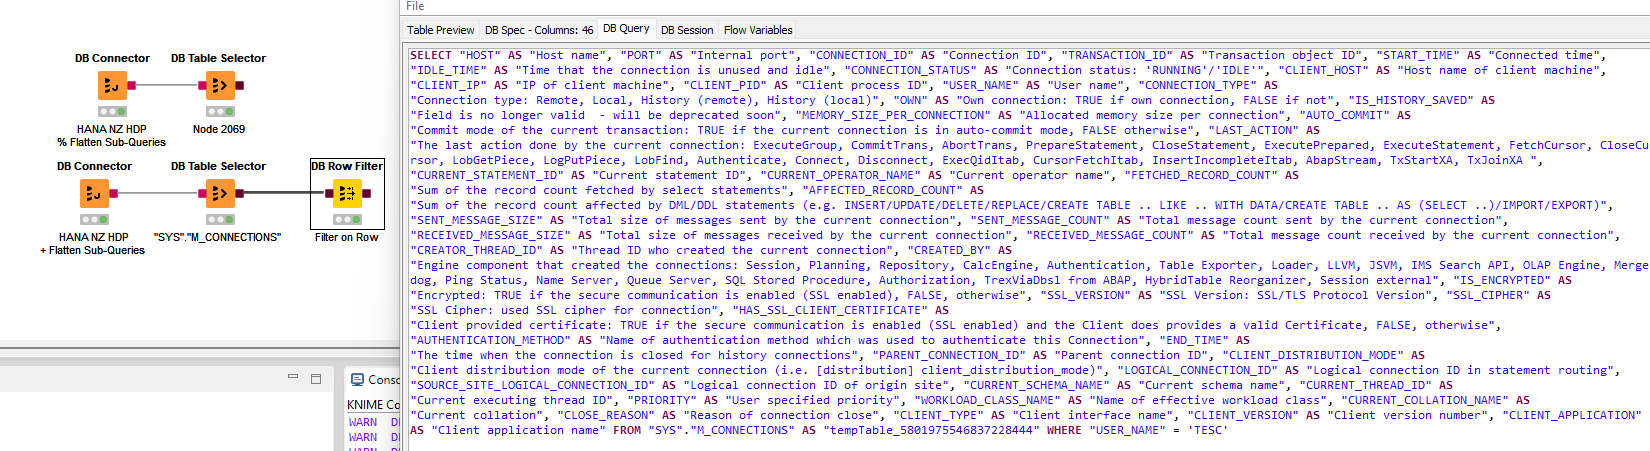Screen dimensions: 1650x451
Task: Open the DB Spec - Columns: 46 tab
Action: (538, 30)
